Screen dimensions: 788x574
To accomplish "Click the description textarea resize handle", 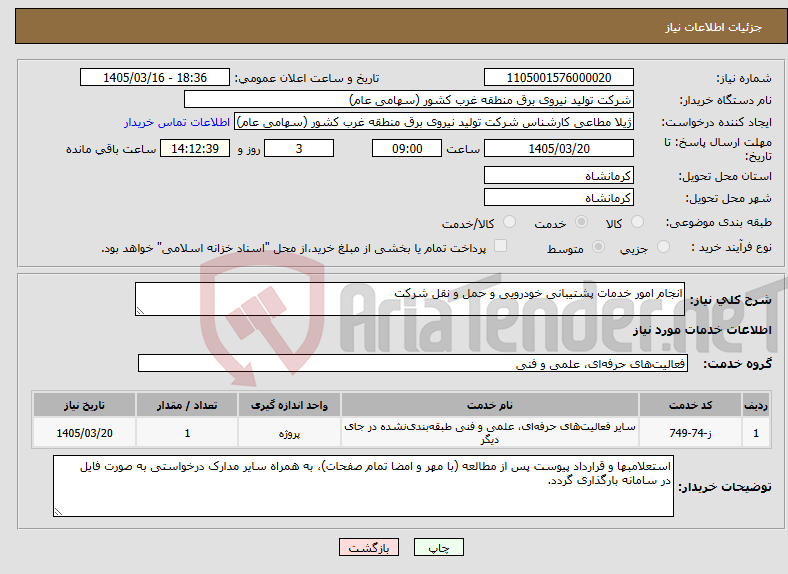I will [x=140, y=311].
